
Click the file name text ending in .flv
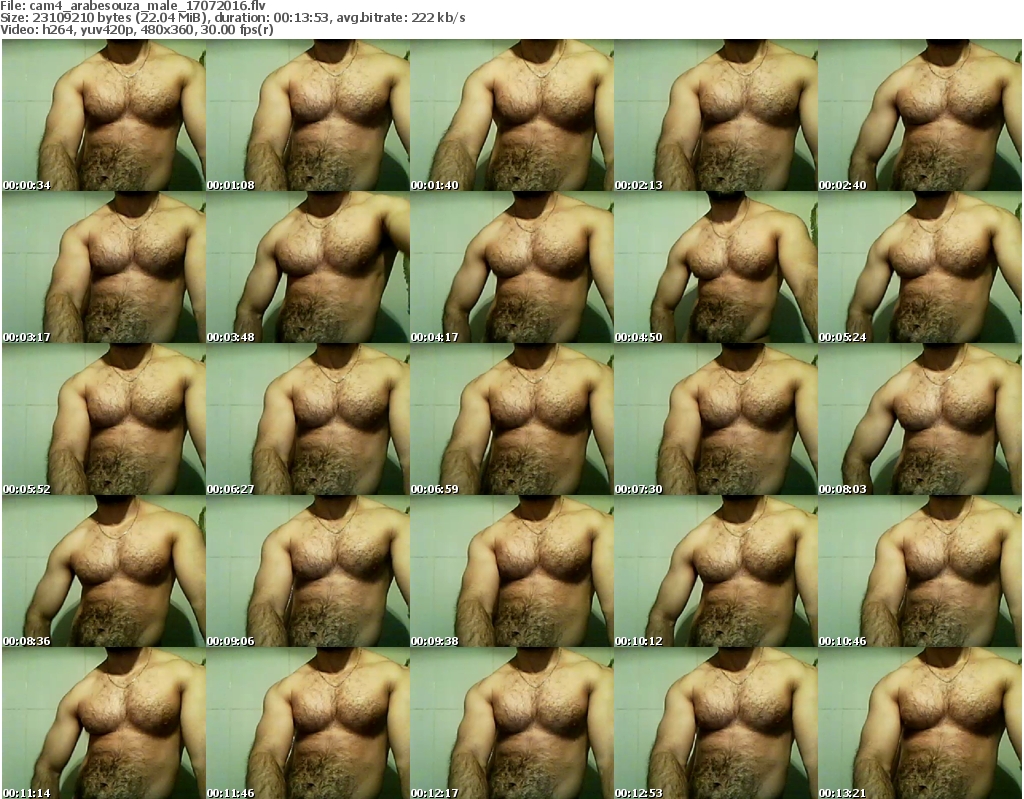pyautogui.click(x=148, y=6)
